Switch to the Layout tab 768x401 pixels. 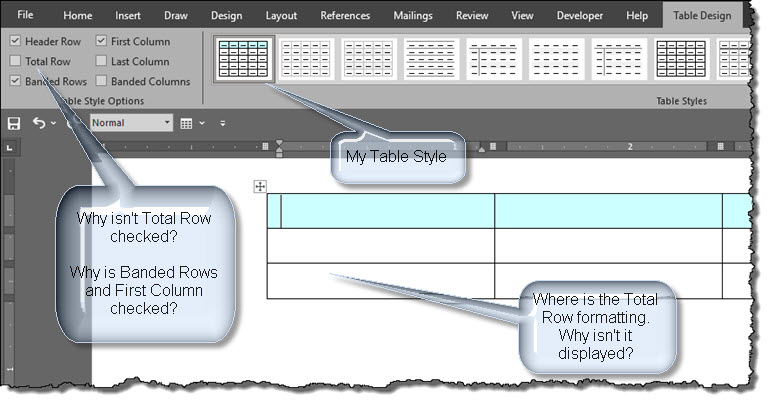(281, 15)
